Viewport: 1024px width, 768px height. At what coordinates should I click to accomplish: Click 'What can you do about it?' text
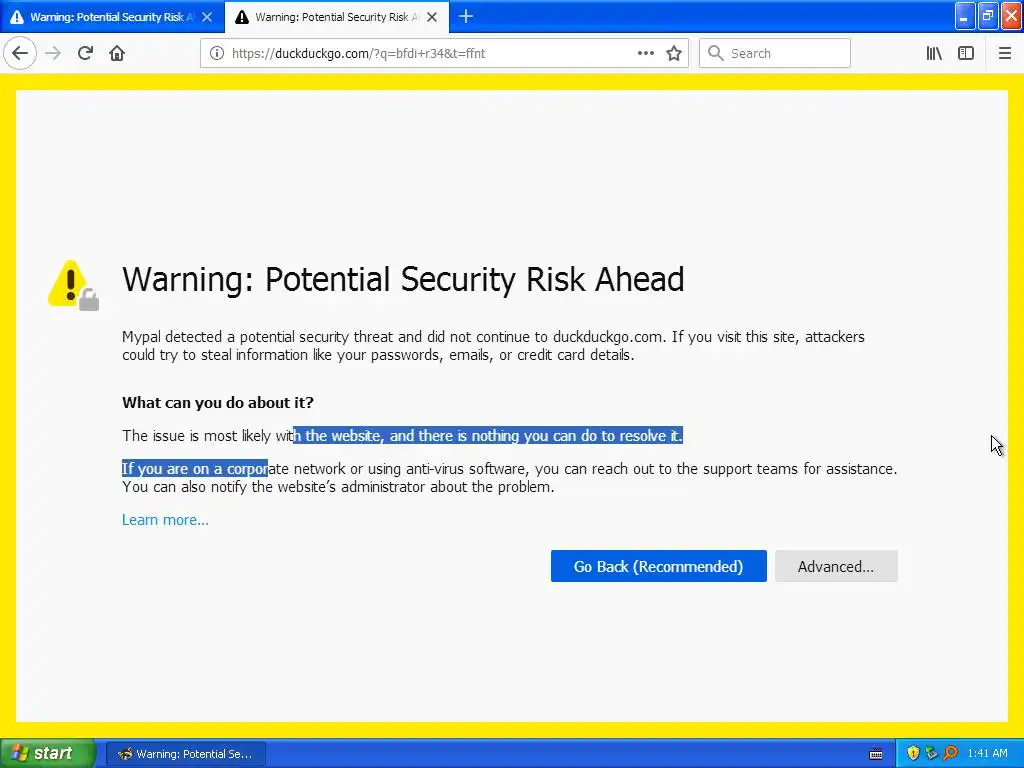click(x=217, y=402)
